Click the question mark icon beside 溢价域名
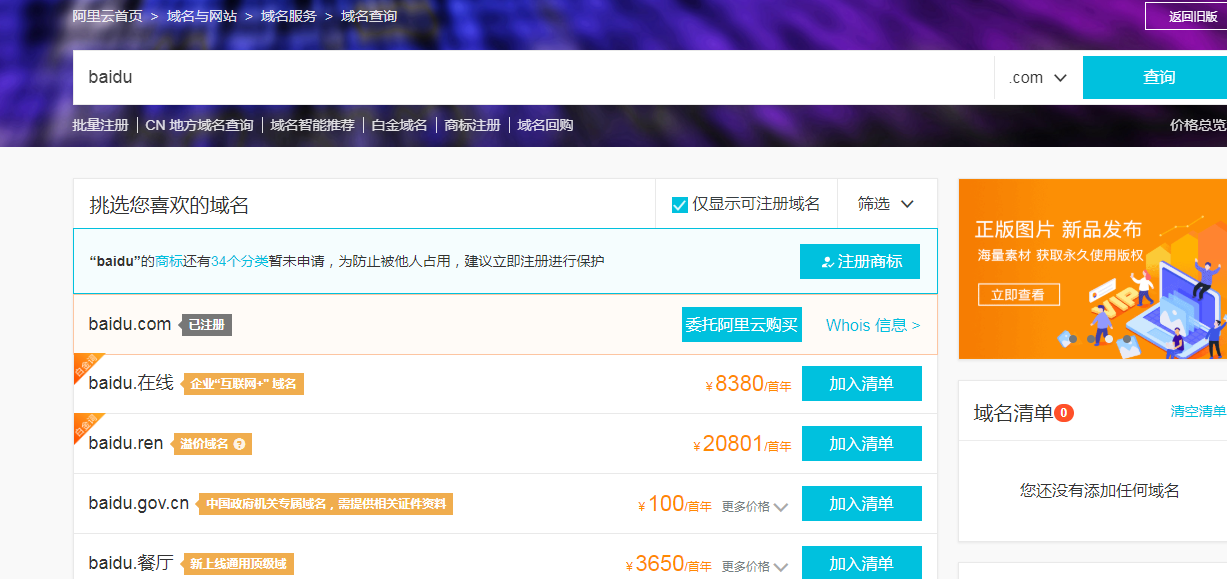 tap(239, 444)
